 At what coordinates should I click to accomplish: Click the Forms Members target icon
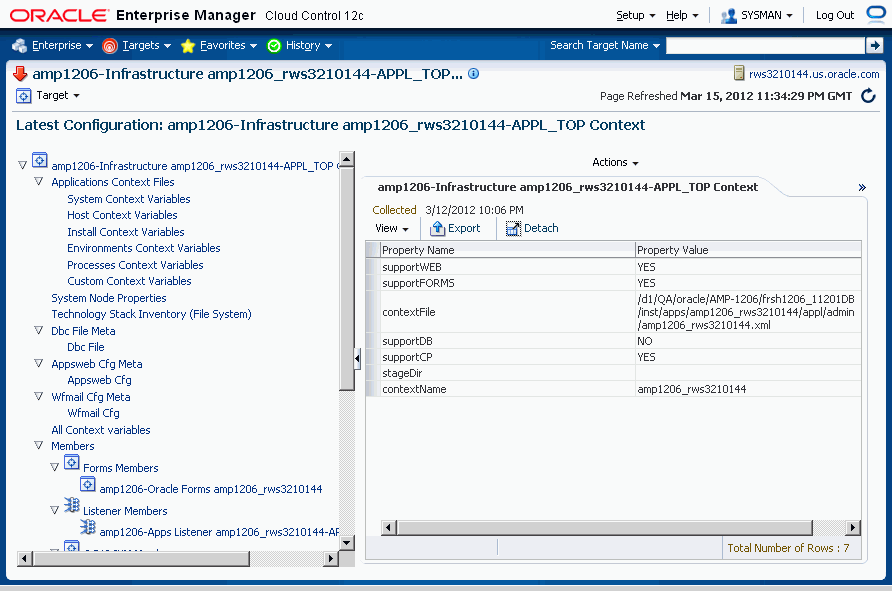pyautogui.click(x=71, y=462)
